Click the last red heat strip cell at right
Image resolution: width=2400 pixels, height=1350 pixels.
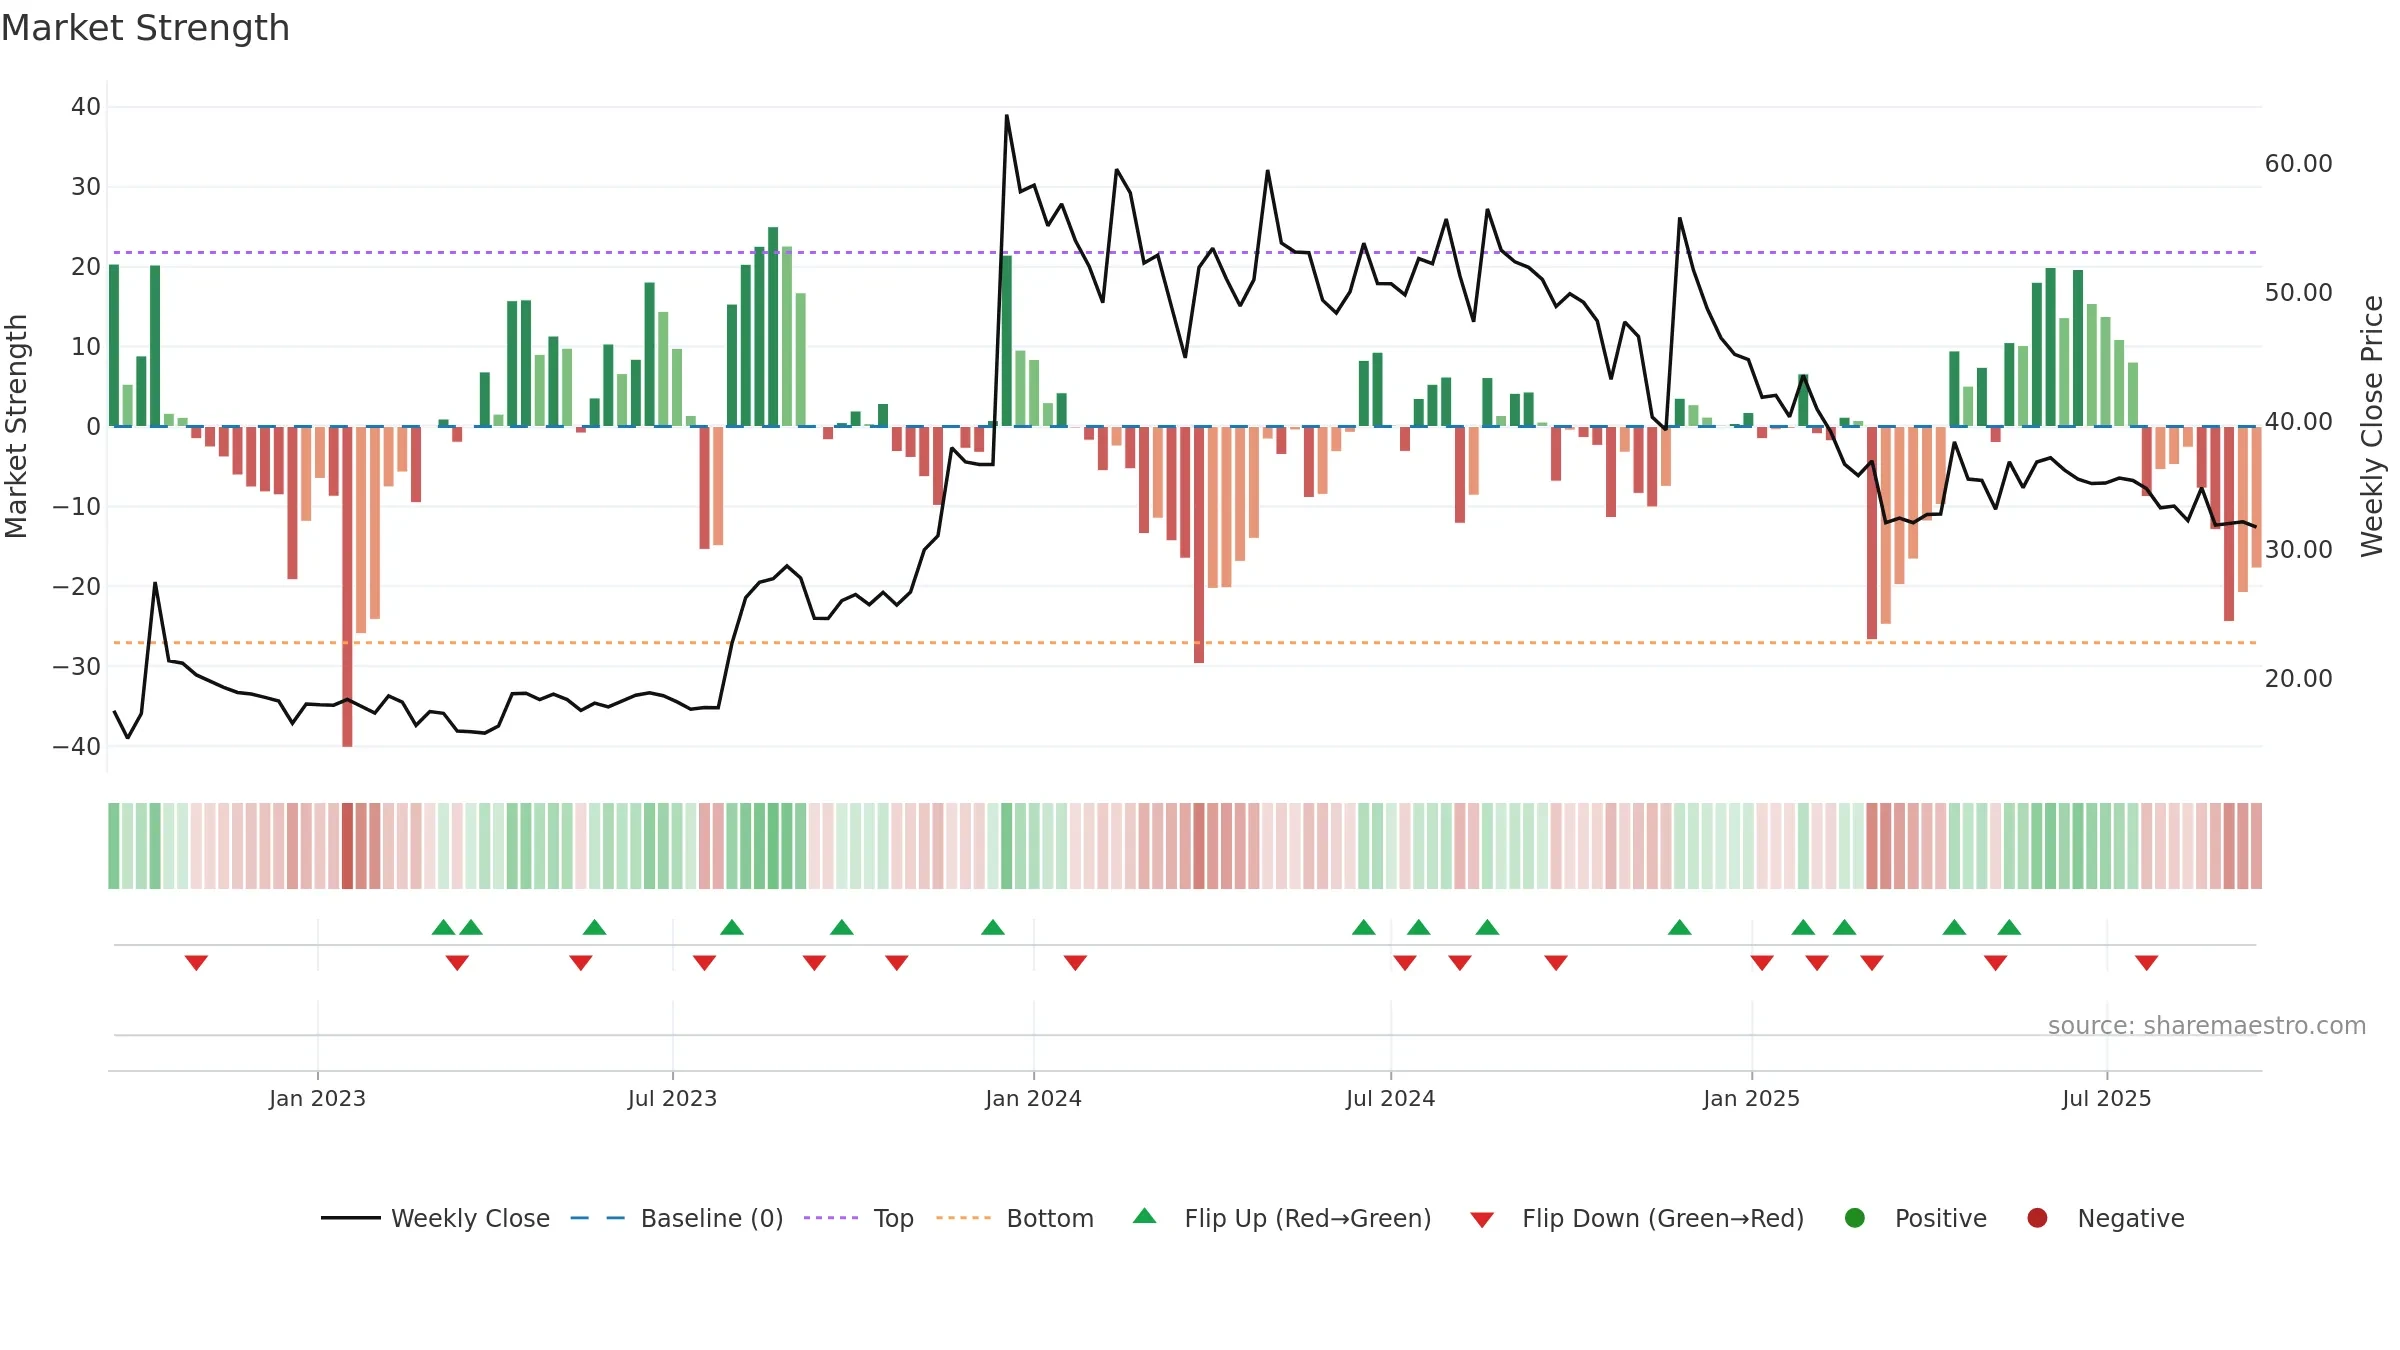coord(2256,845)
